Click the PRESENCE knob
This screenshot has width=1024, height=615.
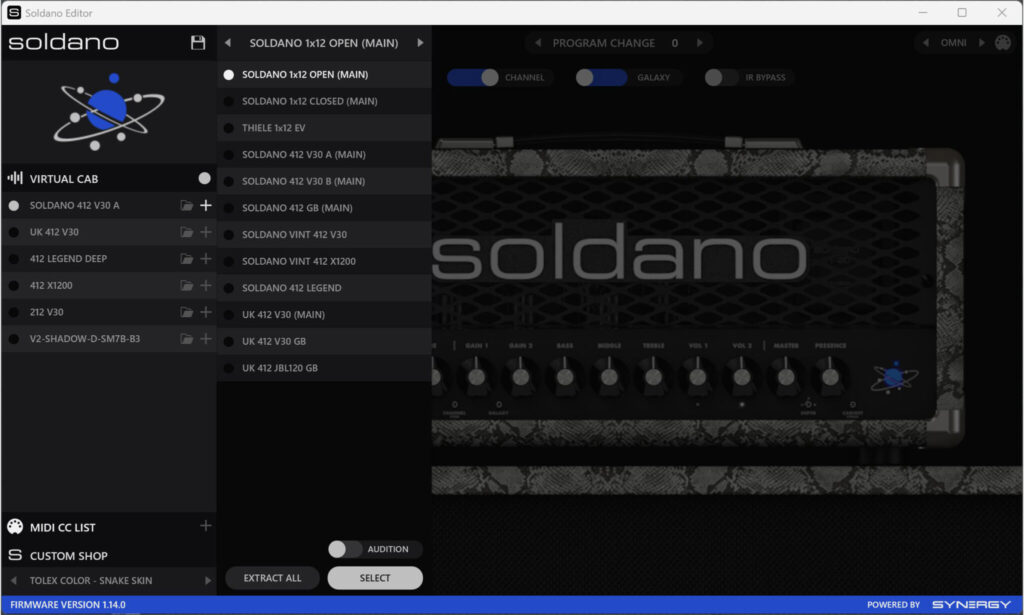[830, 376]
